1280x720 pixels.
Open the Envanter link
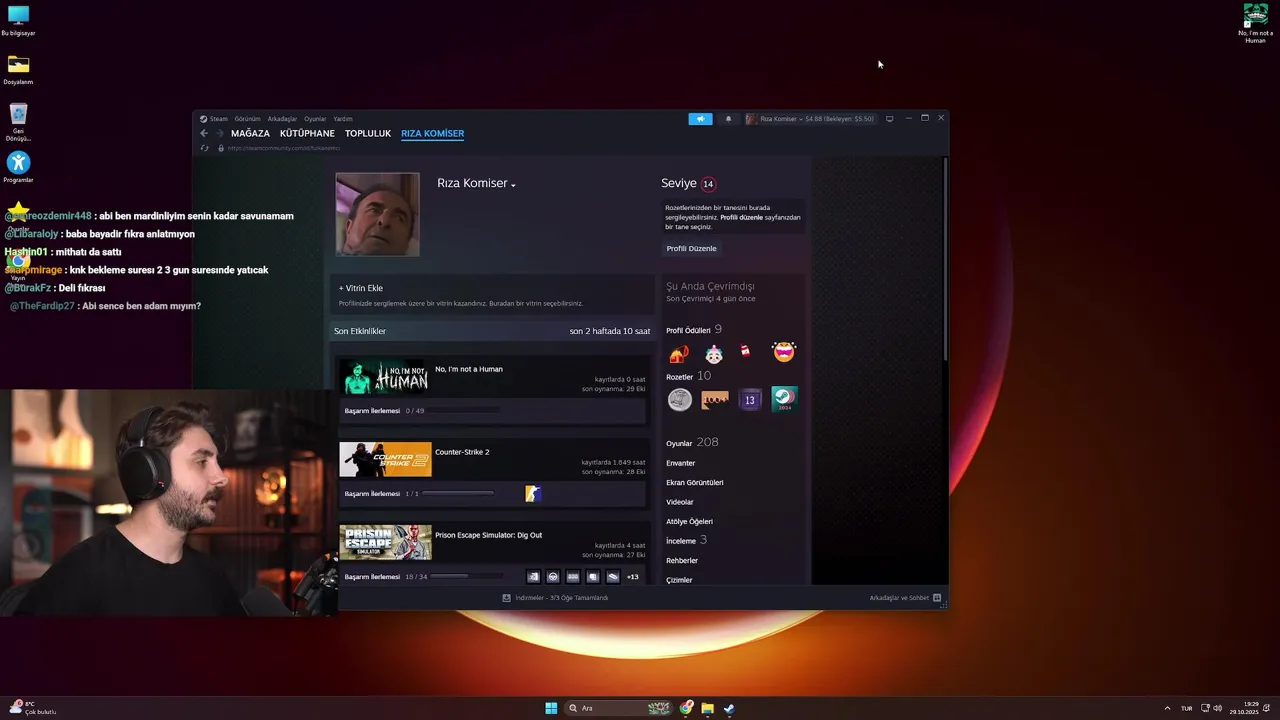pyautogui.click(x=680, y=463)
